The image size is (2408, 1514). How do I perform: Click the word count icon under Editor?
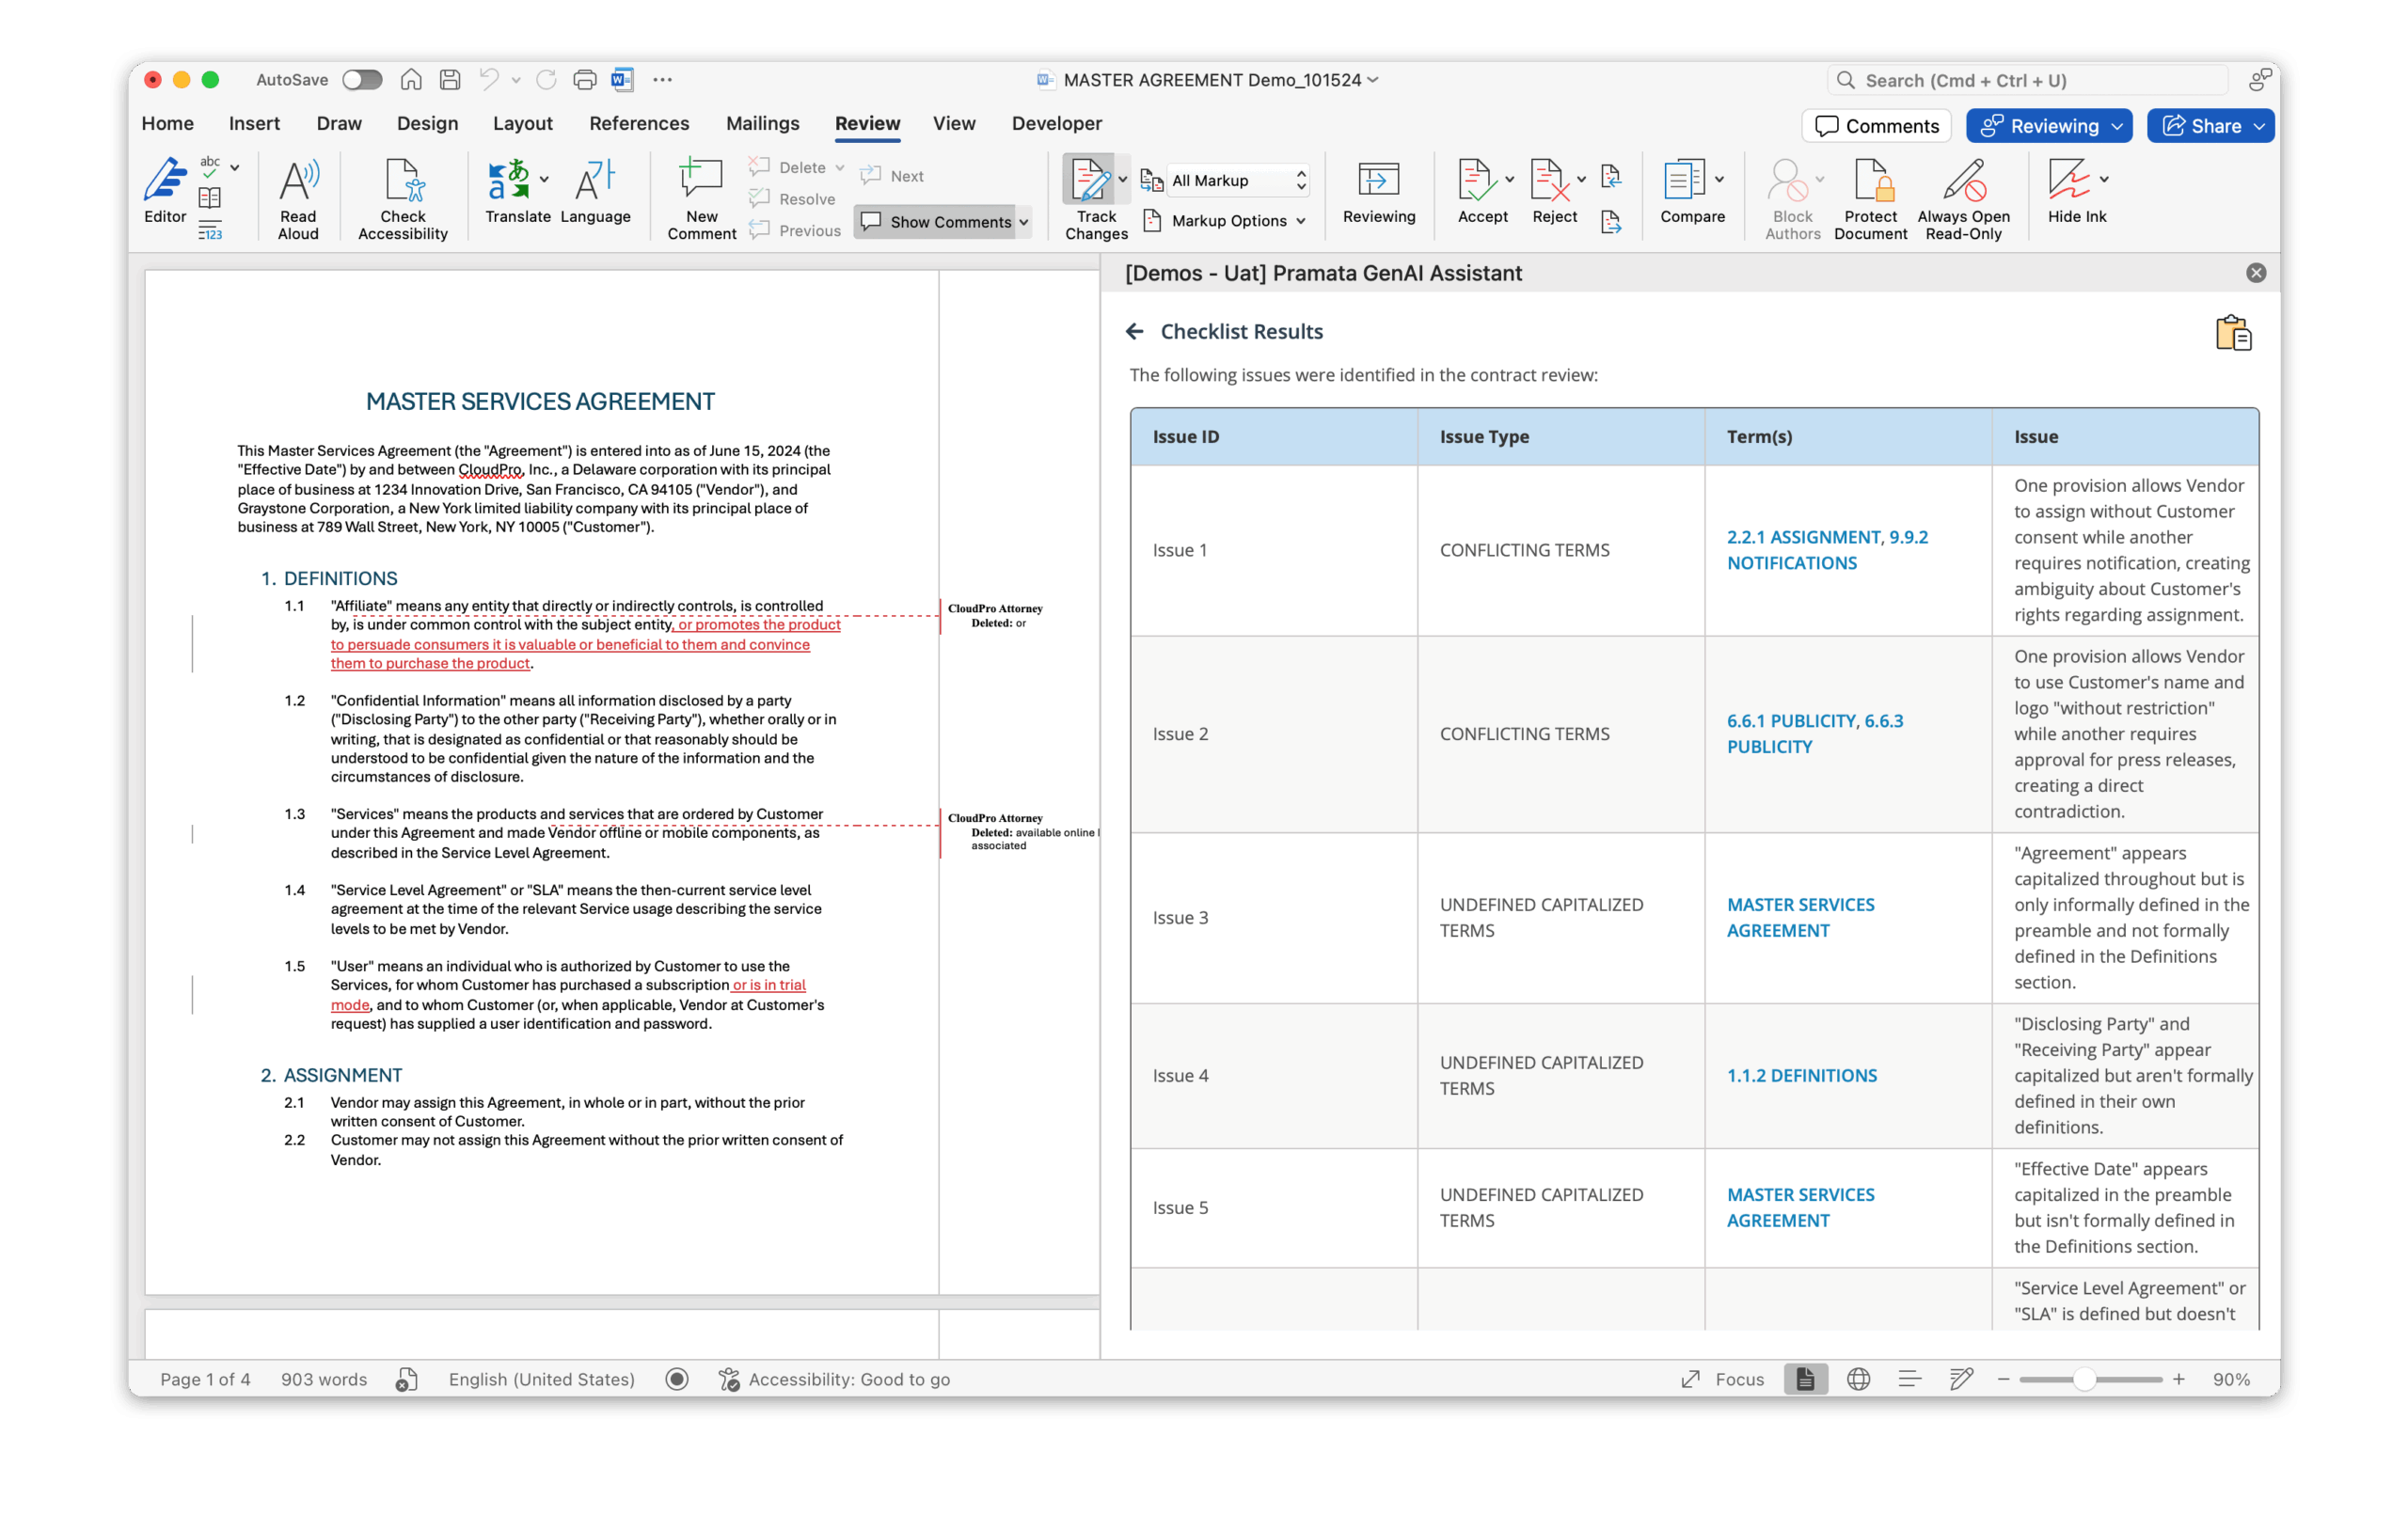[x=210, y=231]
